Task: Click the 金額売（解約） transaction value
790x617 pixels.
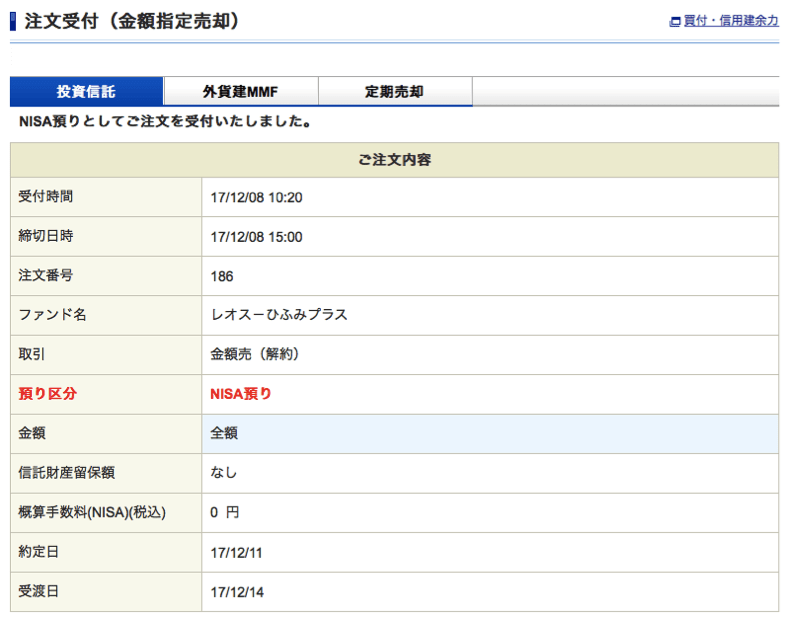Action: [x=255, y=354]
